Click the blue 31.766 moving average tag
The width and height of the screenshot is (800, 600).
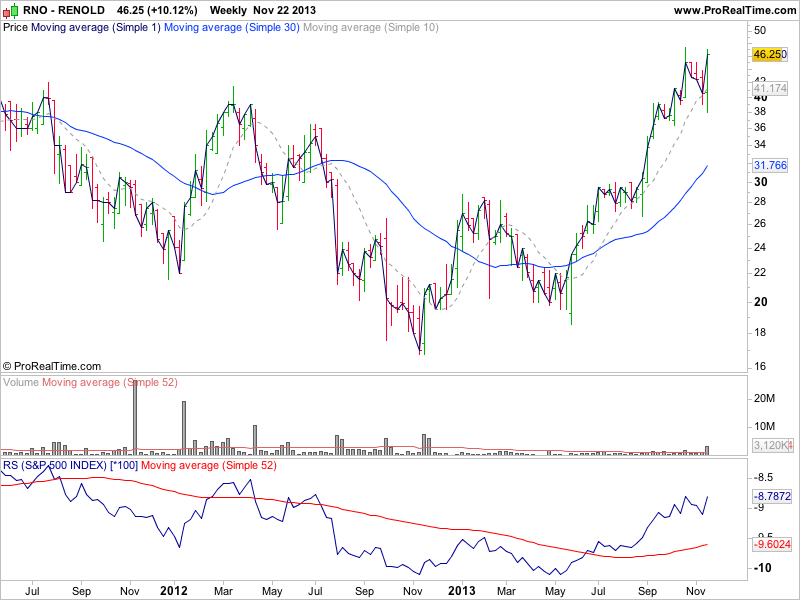[x=769, y=165]
